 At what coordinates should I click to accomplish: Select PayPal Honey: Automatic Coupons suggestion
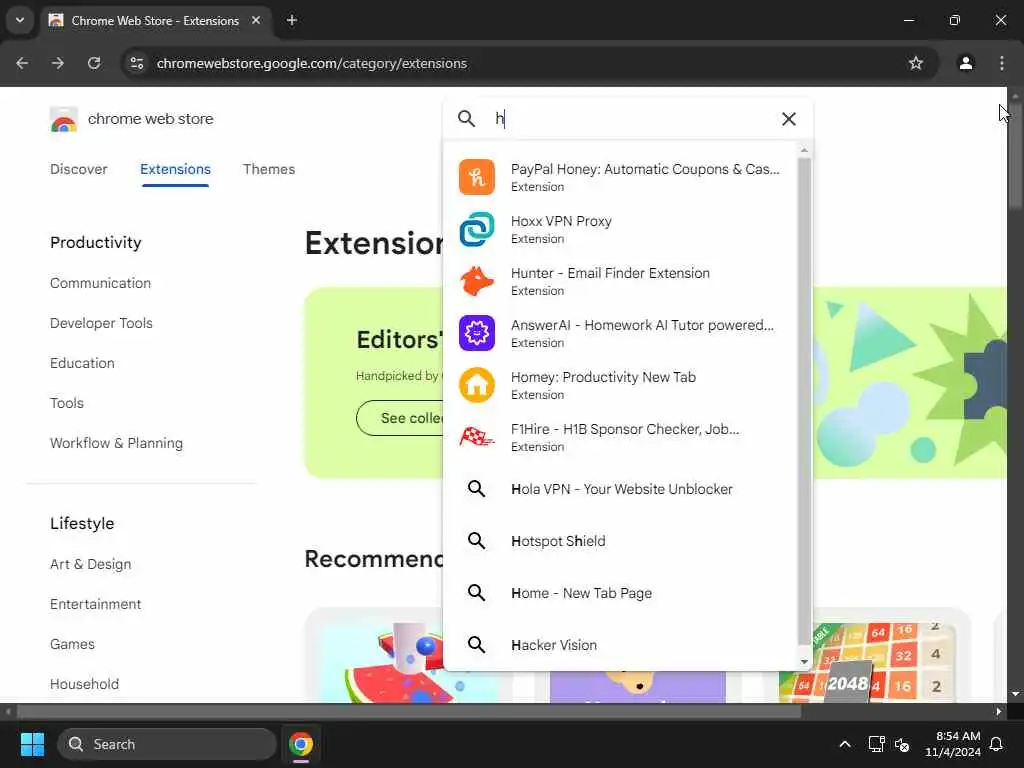point(620,177)
